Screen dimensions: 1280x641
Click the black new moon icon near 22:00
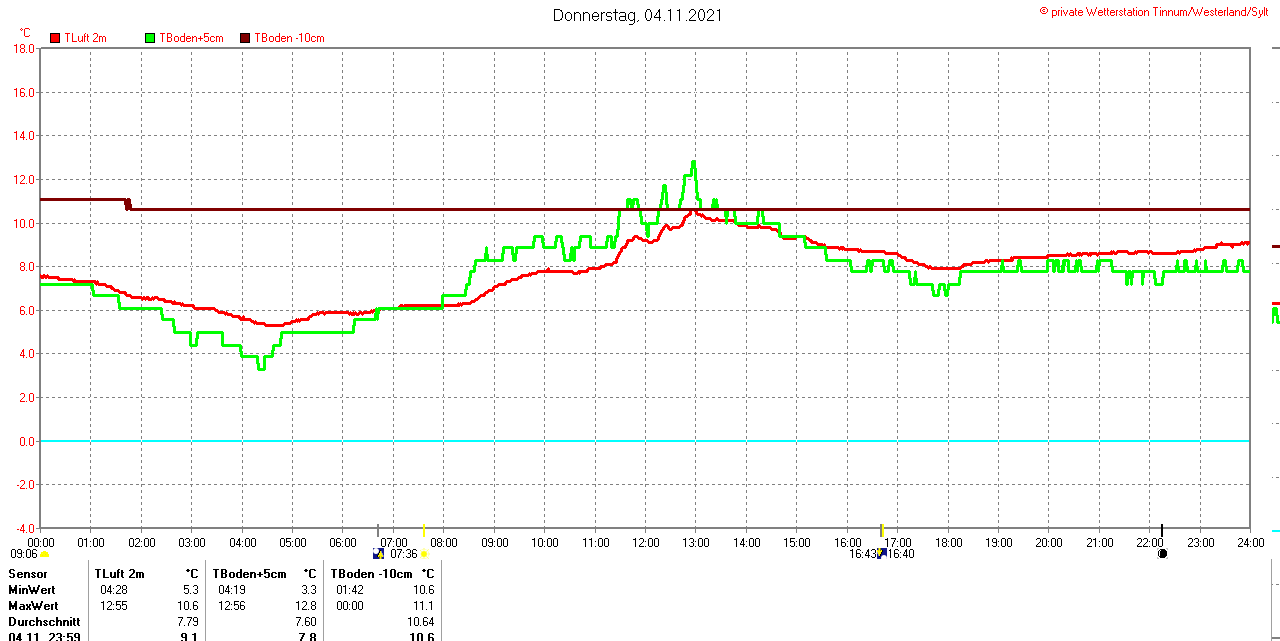(x=1162, y=553)
